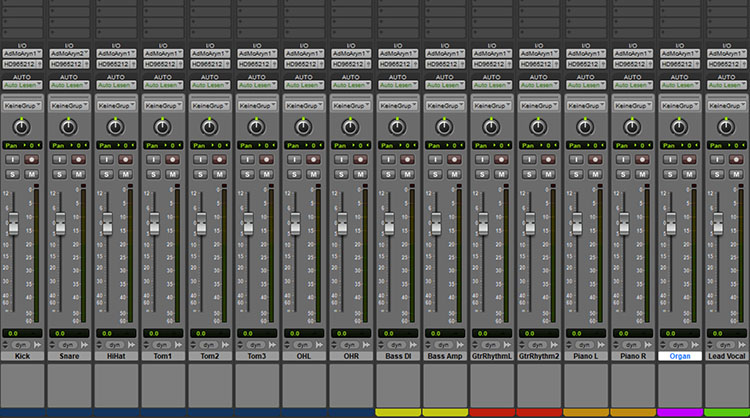Open Snare track input selector AdMoAryn2
Viewport: 750px width, 418px height.
point(69,54)
